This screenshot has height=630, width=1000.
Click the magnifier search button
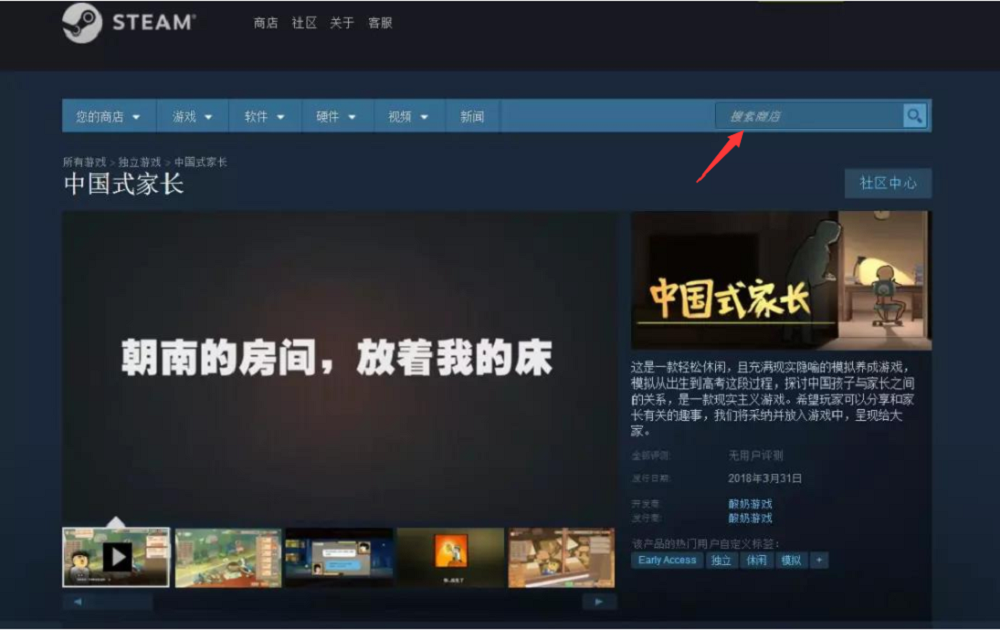coord(915,116)
